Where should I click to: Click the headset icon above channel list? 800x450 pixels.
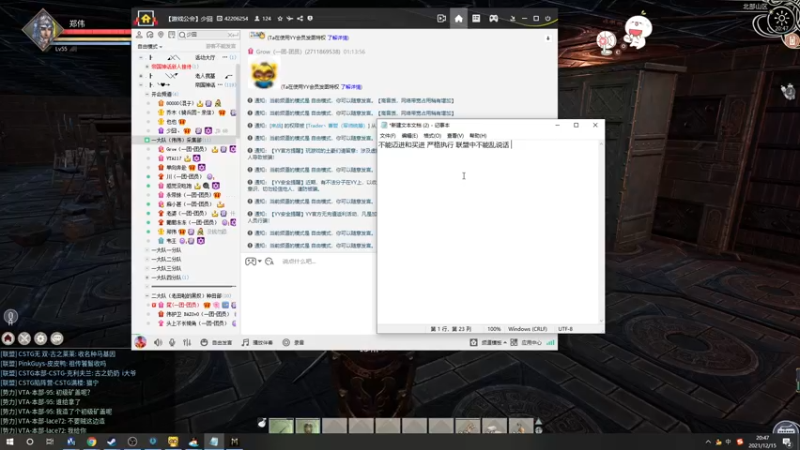[150, 35]
